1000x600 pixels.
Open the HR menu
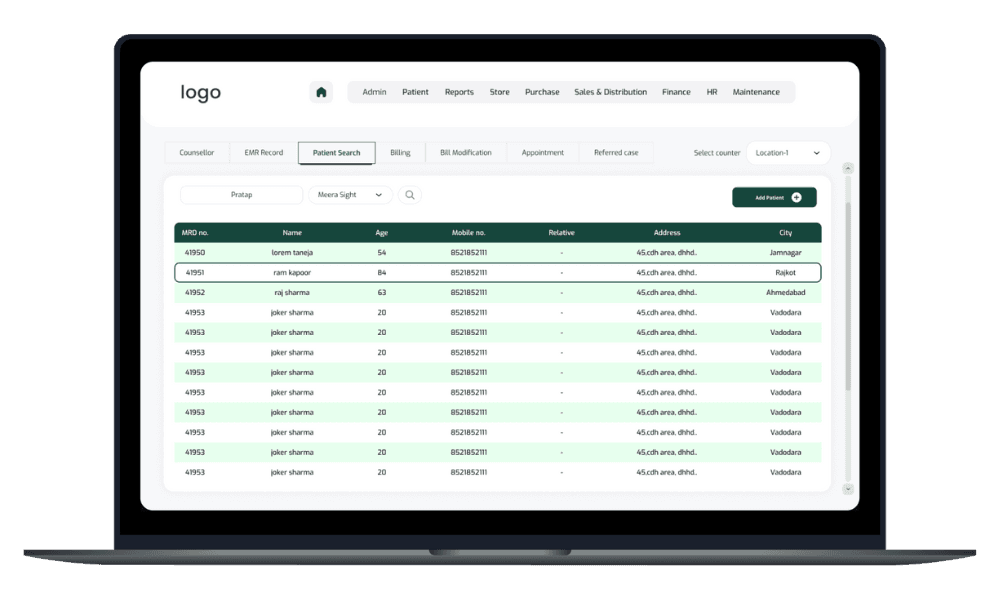pos(711,92)
